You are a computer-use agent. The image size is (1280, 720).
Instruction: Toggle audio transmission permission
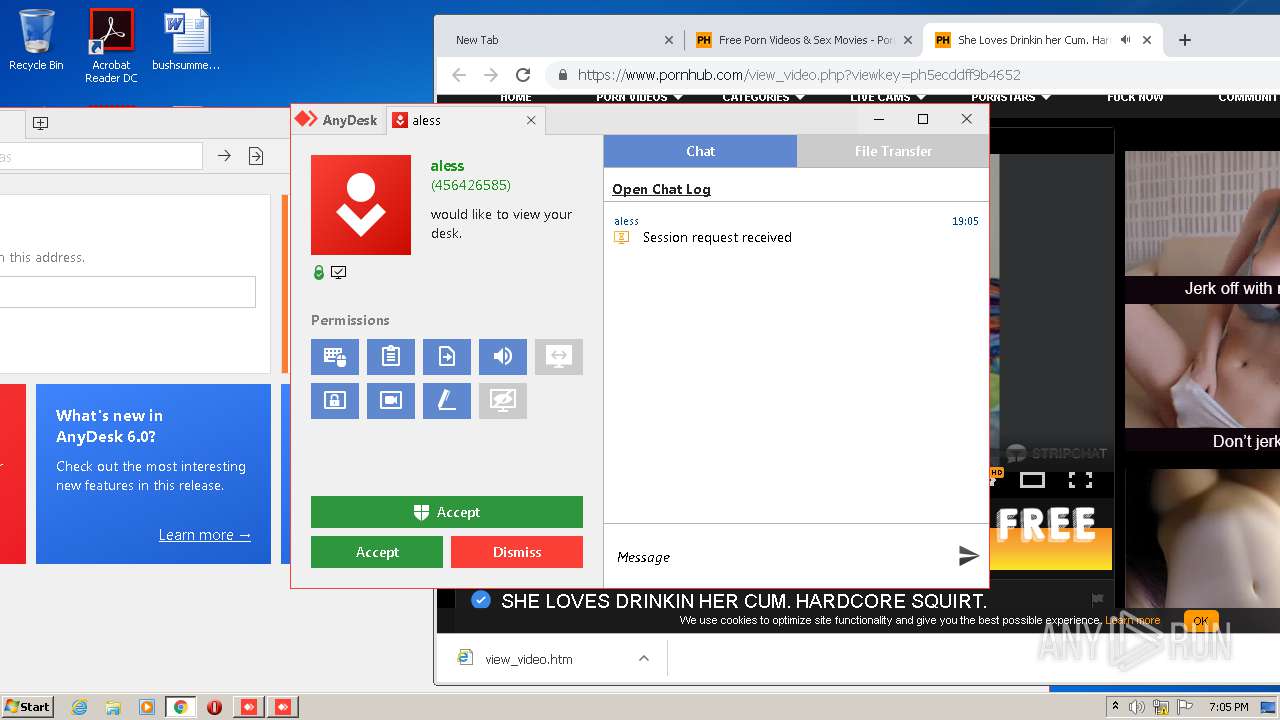point(503,357)
